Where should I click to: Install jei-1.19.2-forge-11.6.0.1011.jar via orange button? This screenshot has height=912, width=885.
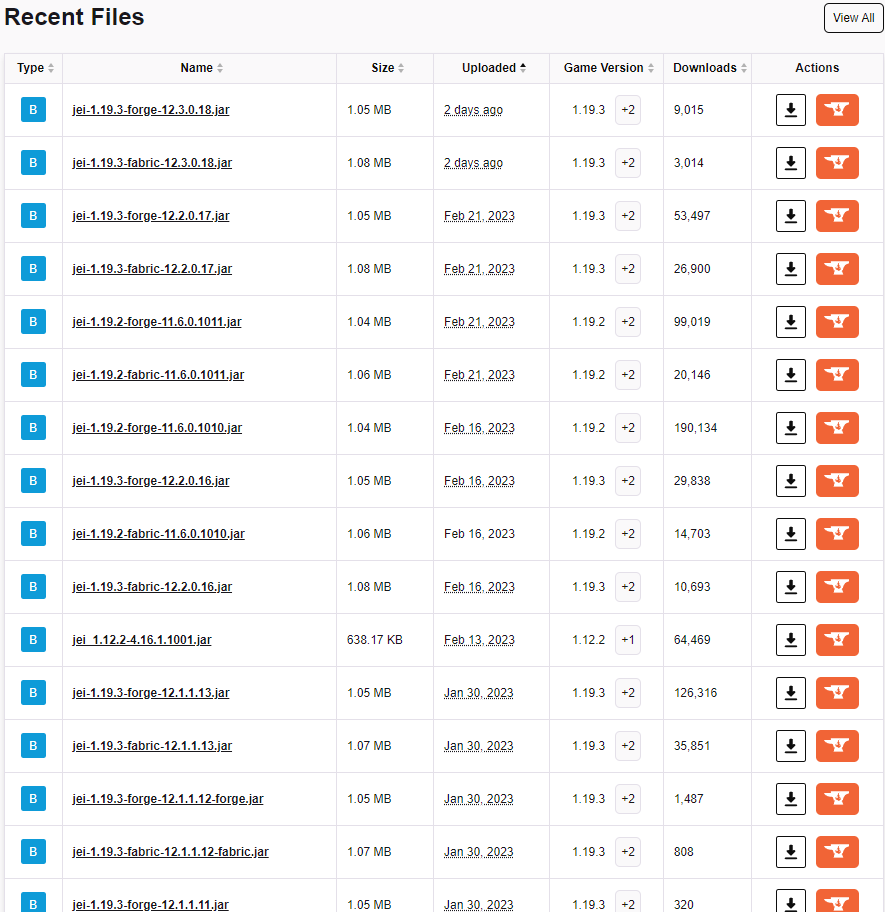(x=837, y=322)
